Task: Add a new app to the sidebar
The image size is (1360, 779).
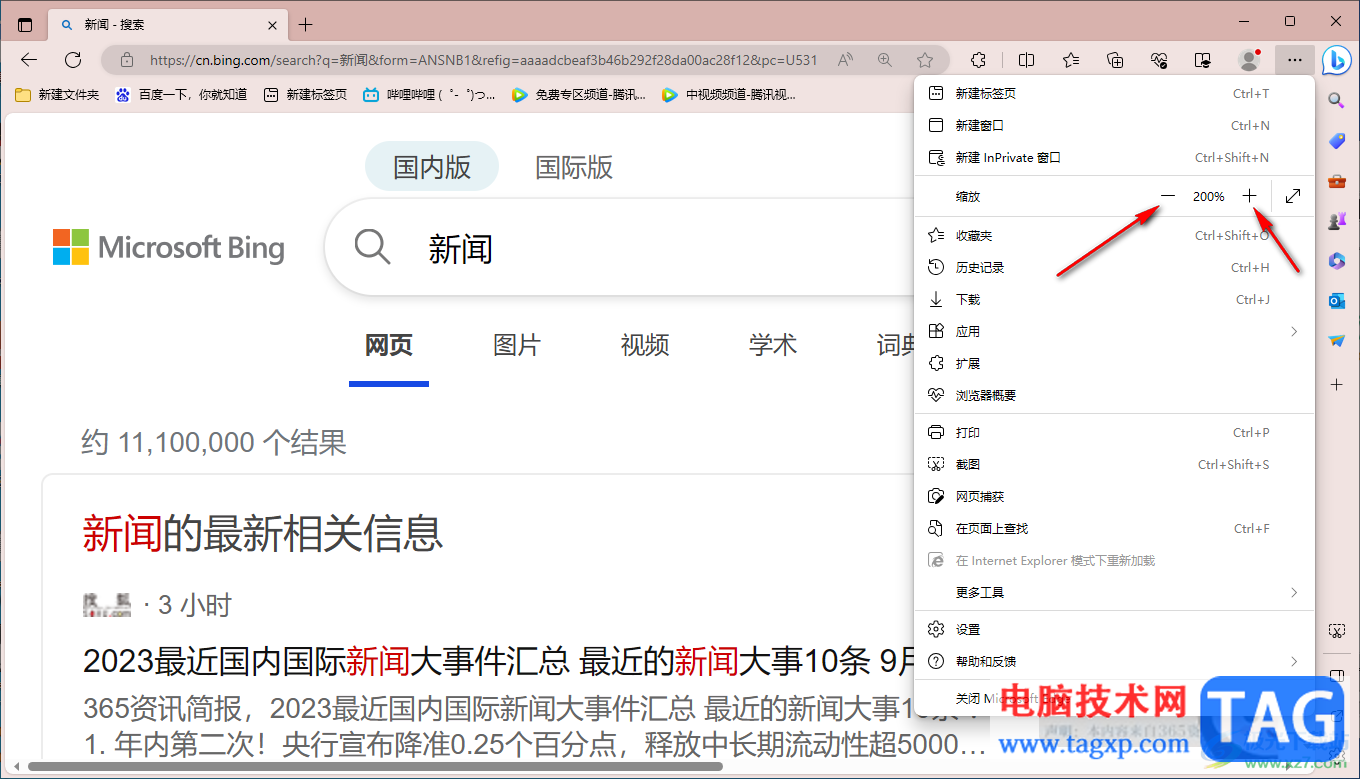Action: [1337, 384]
